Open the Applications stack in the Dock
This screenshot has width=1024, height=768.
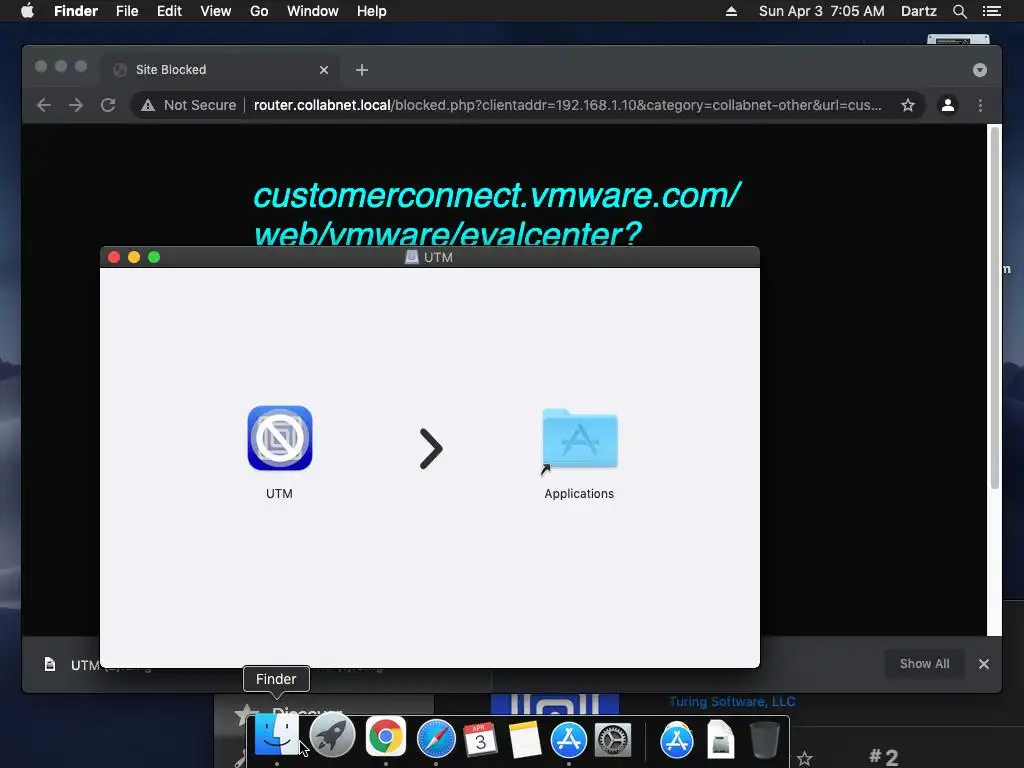pos(676,739)
